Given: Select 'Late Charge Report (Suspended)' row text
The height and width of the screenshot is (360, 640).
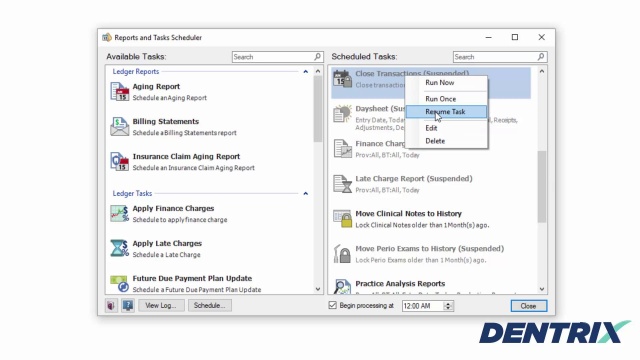Looking at the screenshot, I should tap(413, 178).
